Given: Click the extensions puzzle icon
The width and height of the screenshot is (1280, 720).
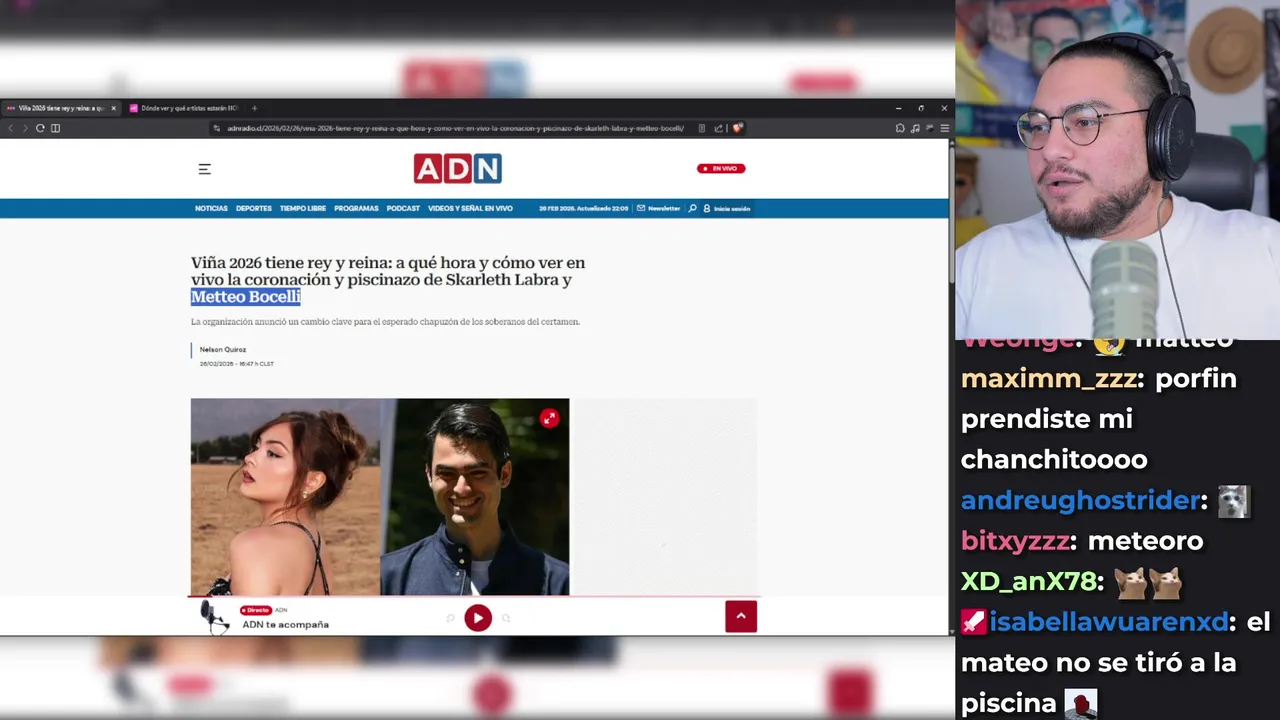Looking at the screenshot, I should pyautogui.click(x=900, y=128).
